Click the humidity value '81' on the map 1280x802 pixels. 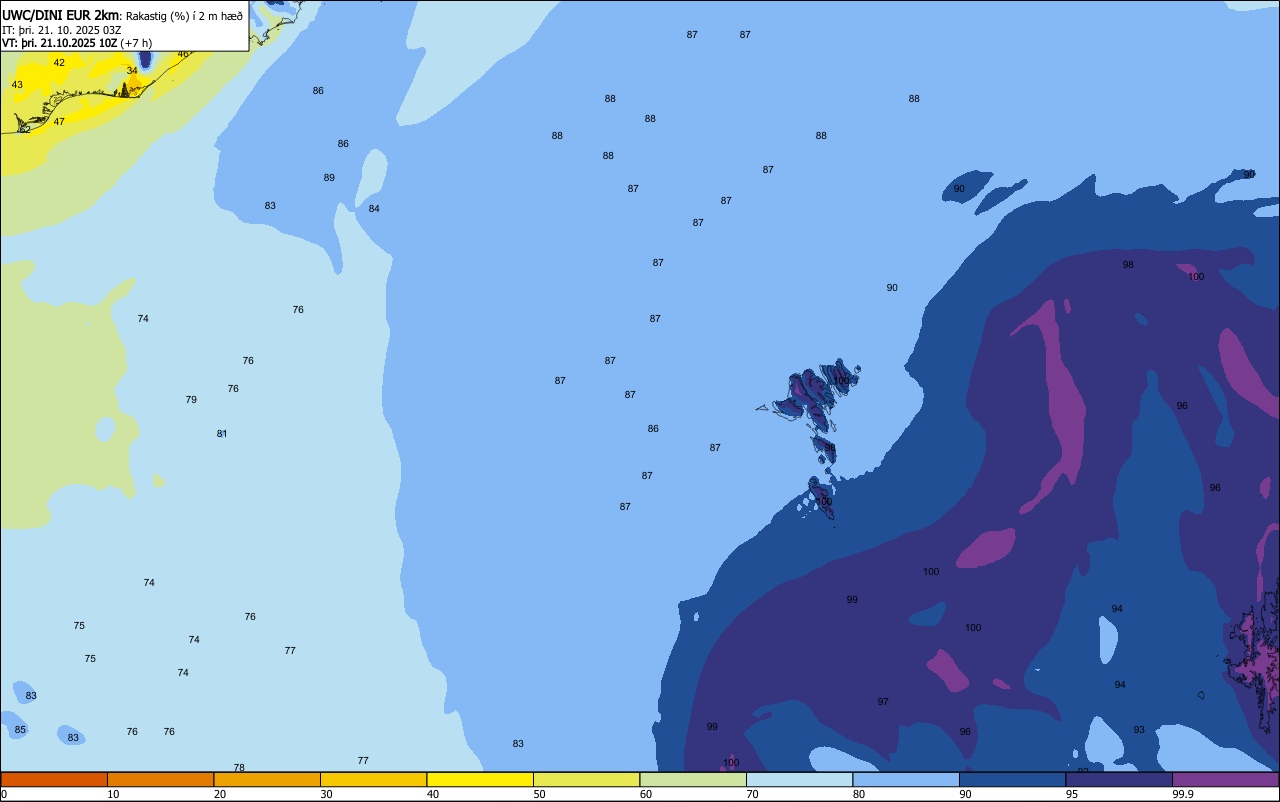click(222, 434)
